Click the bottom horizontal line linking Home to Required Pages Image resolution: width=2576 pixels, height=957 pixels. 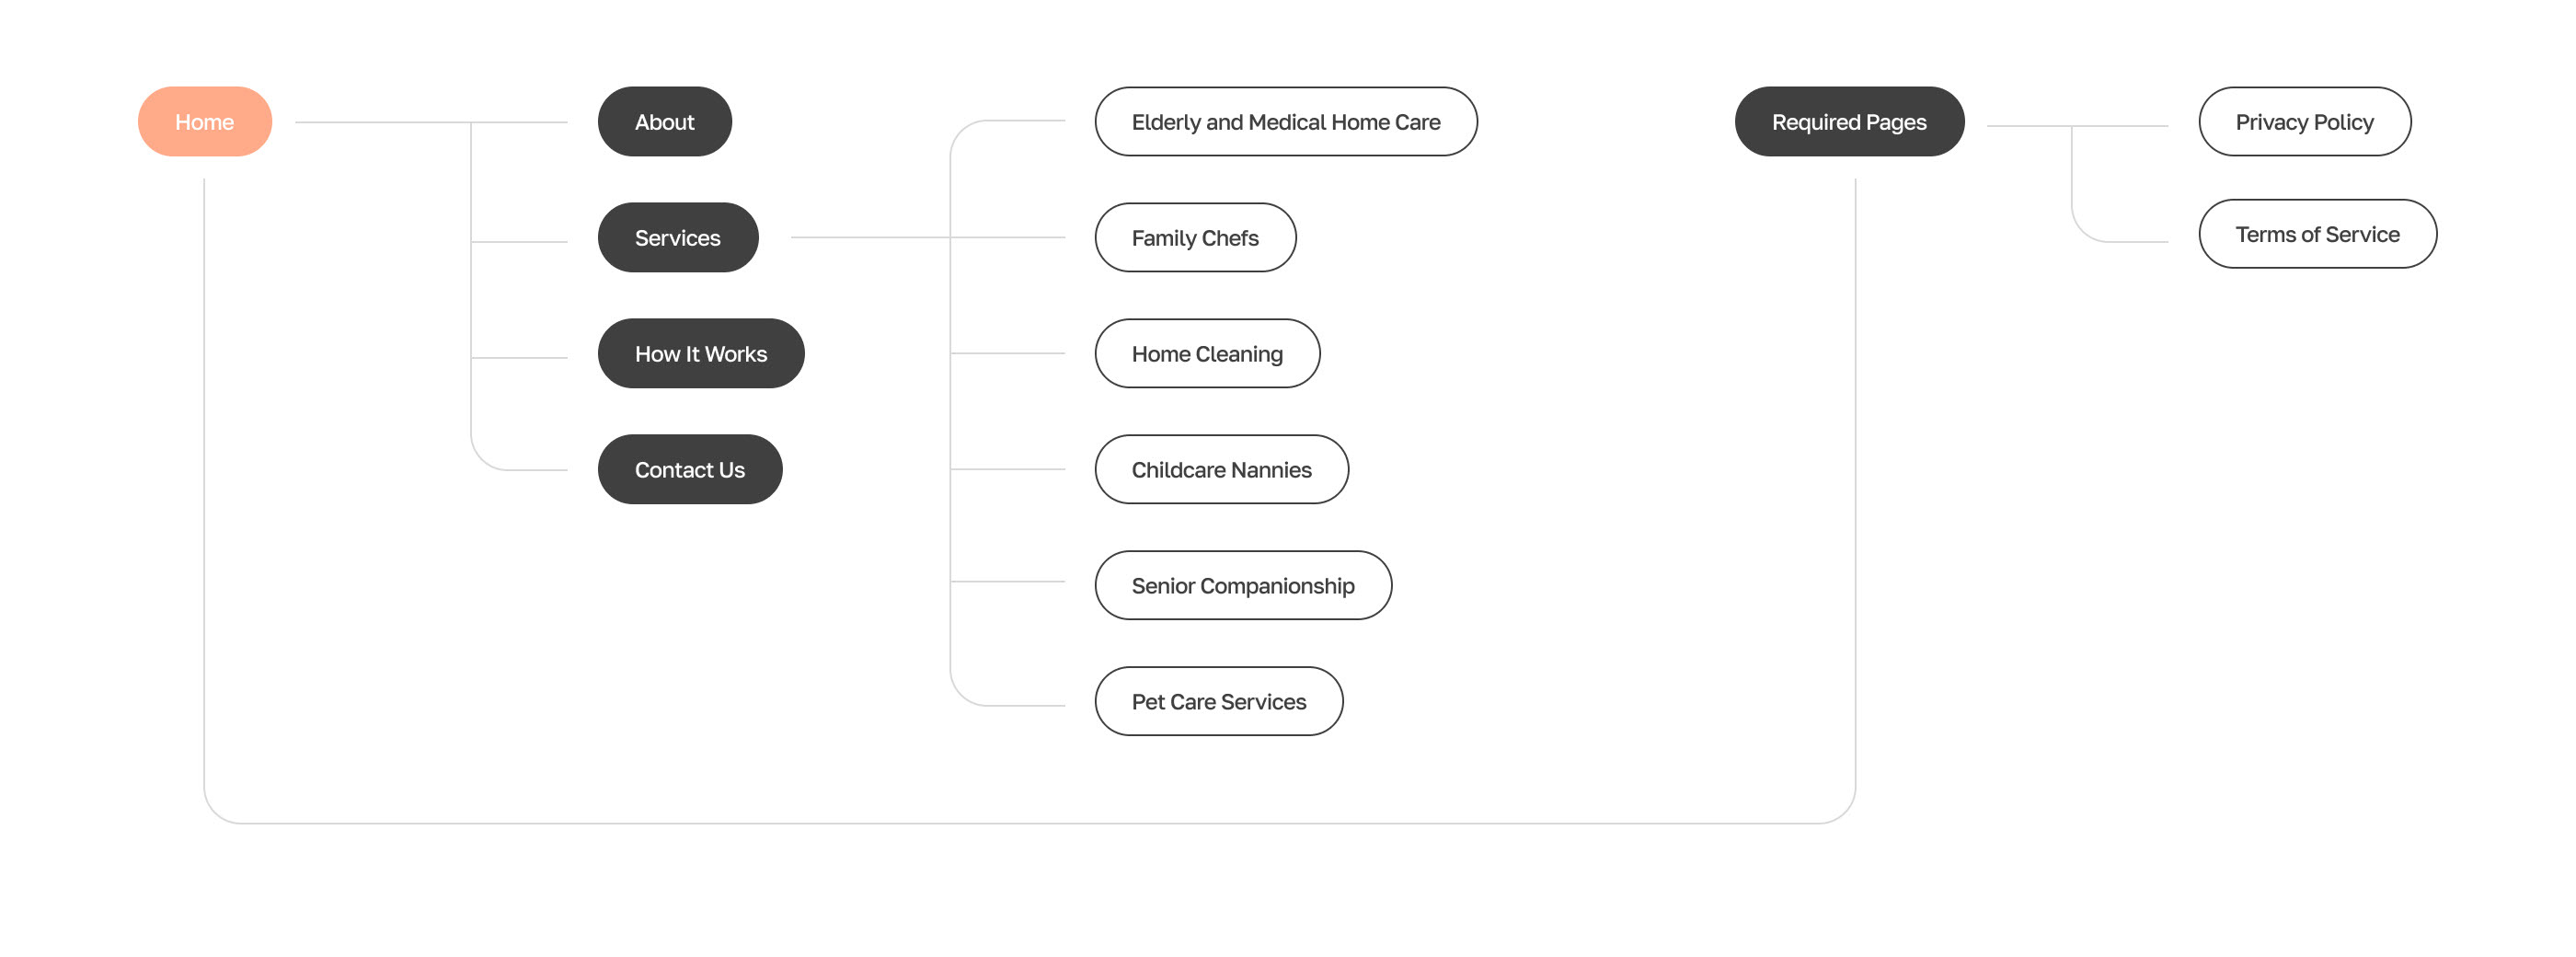point(1000,823)
